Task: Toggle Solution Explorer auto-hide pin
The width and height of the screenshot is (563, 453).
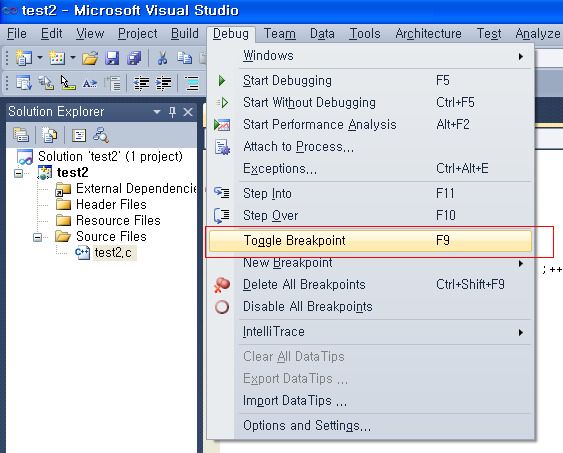Action: pyautogui.click(x=172, y=112)
